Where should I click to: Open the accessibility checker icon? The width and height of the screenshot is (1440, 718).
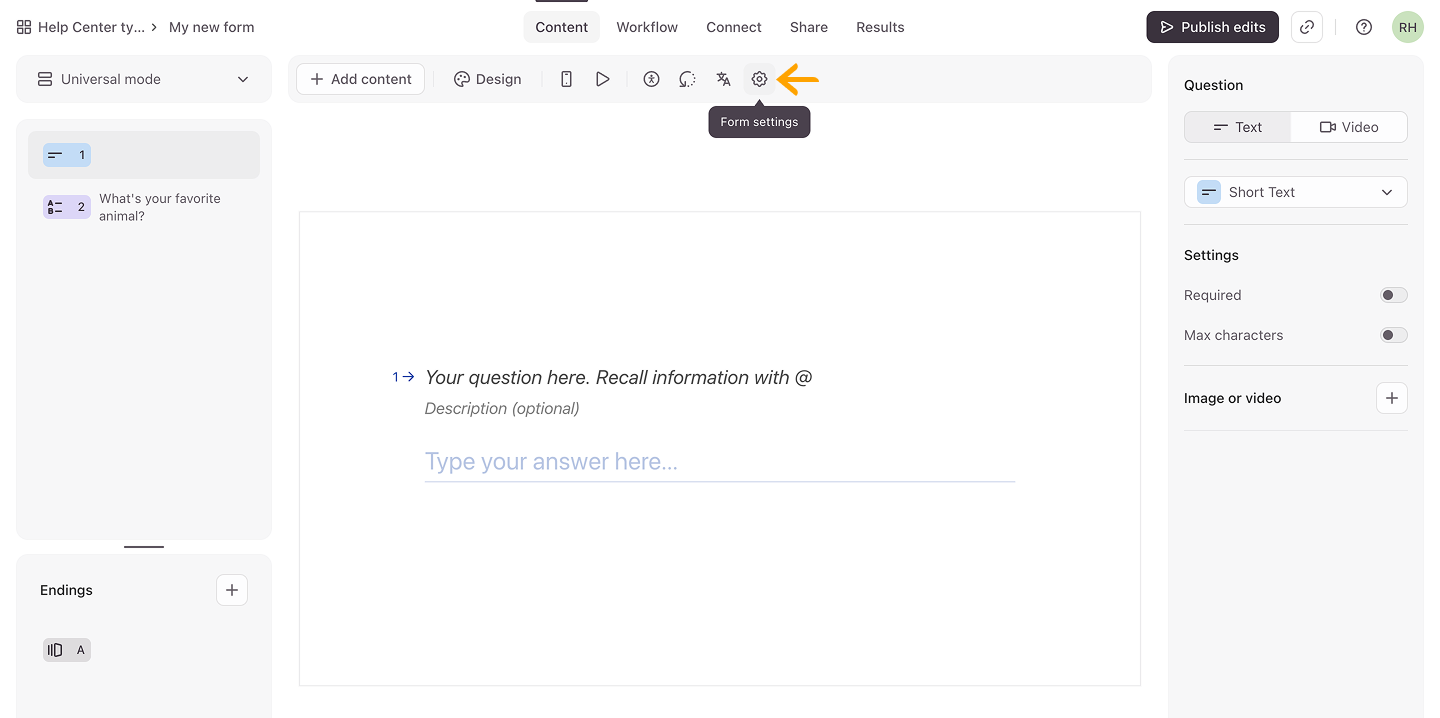coord(651,79)
